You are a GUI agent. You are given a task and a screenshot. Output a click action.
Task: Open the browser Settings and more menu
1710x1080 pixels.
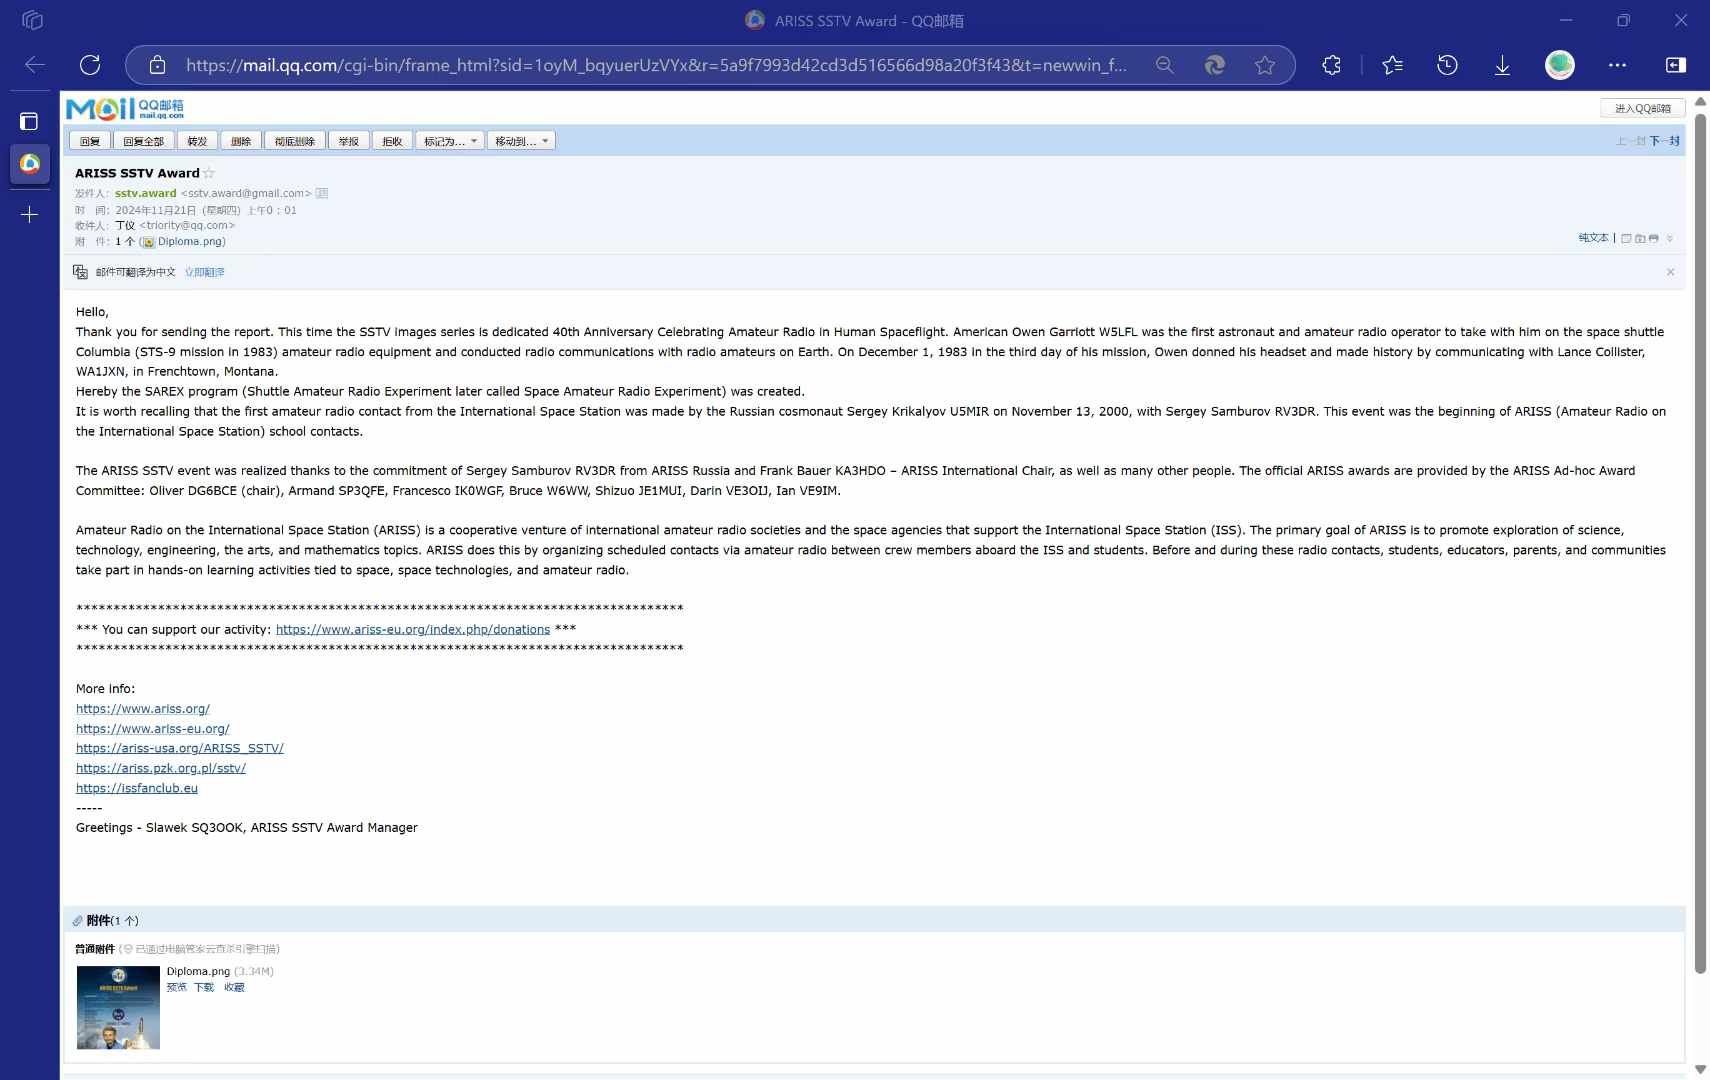click(x=1617, y=65)
